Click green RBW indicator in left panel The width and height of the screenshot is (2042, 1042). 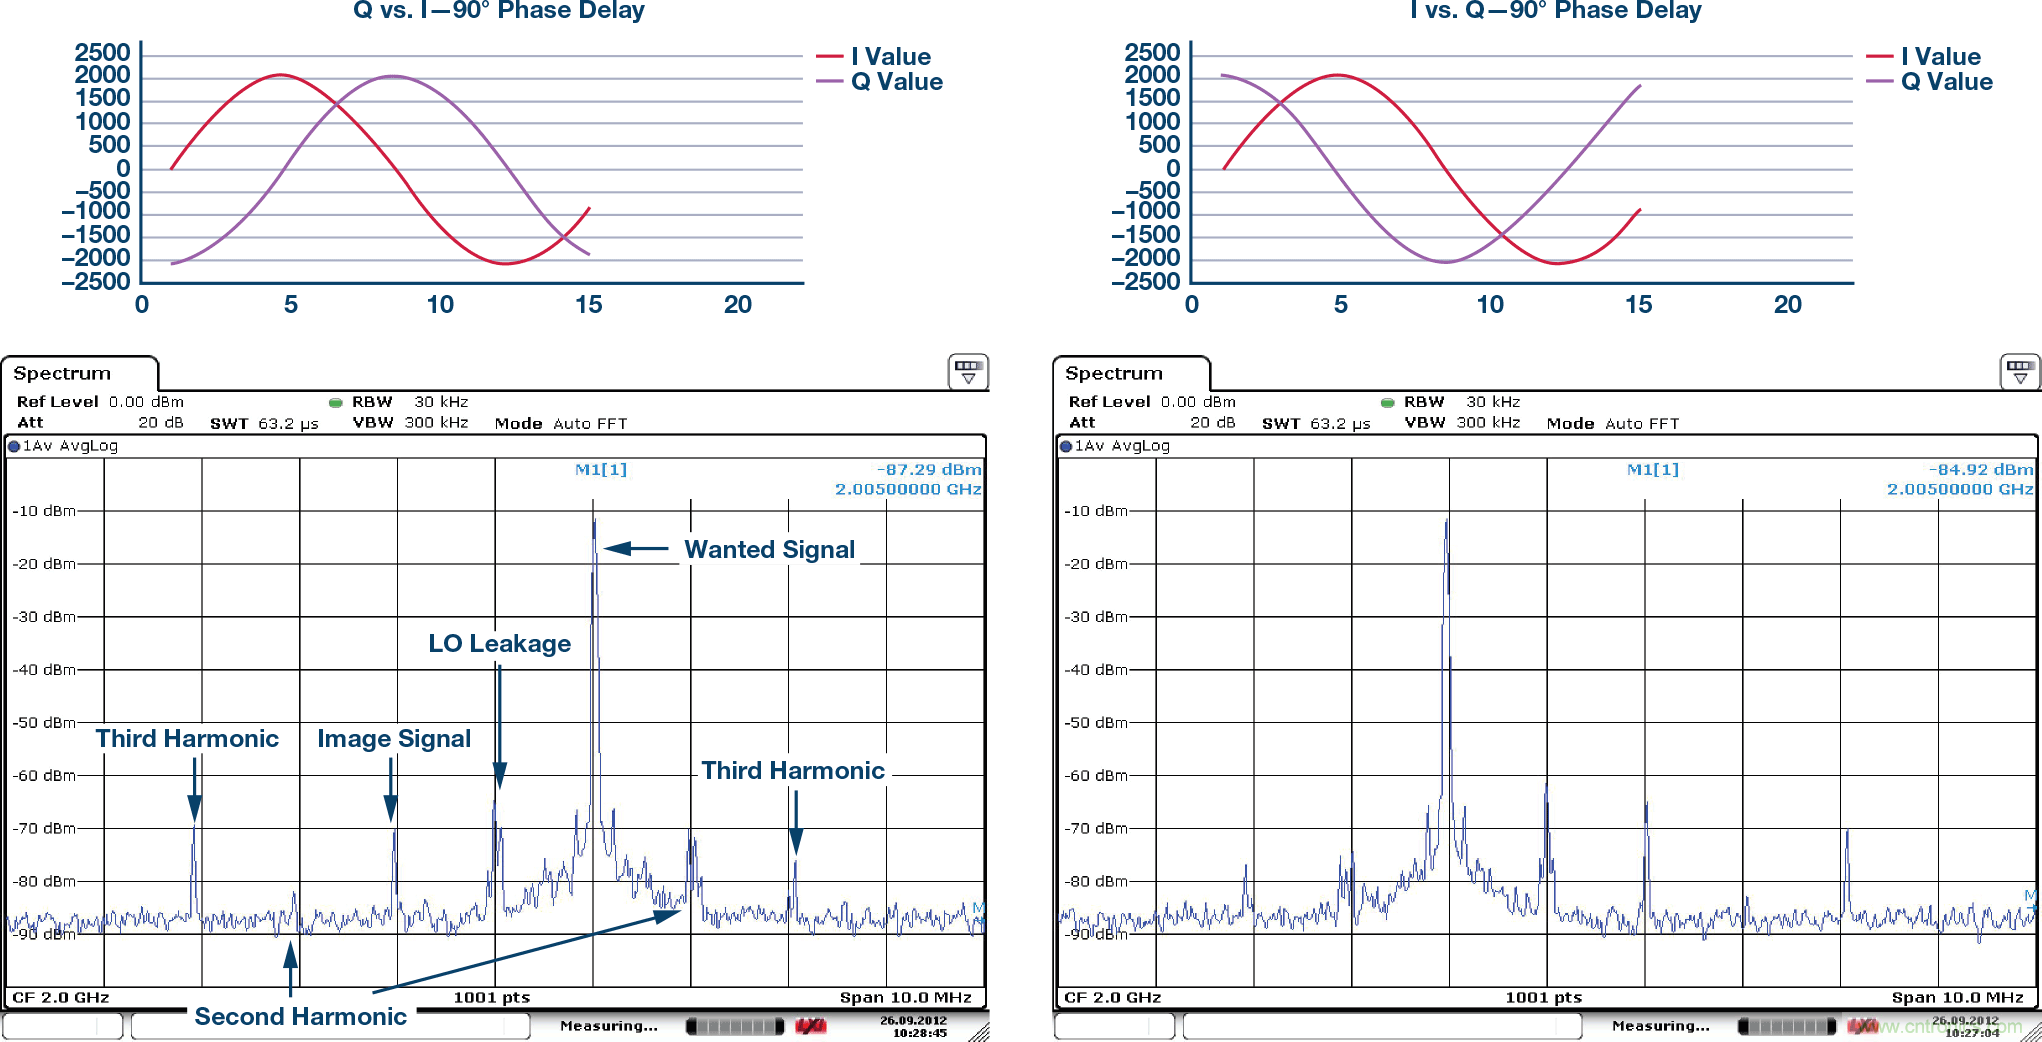click(x=336, y=403)
